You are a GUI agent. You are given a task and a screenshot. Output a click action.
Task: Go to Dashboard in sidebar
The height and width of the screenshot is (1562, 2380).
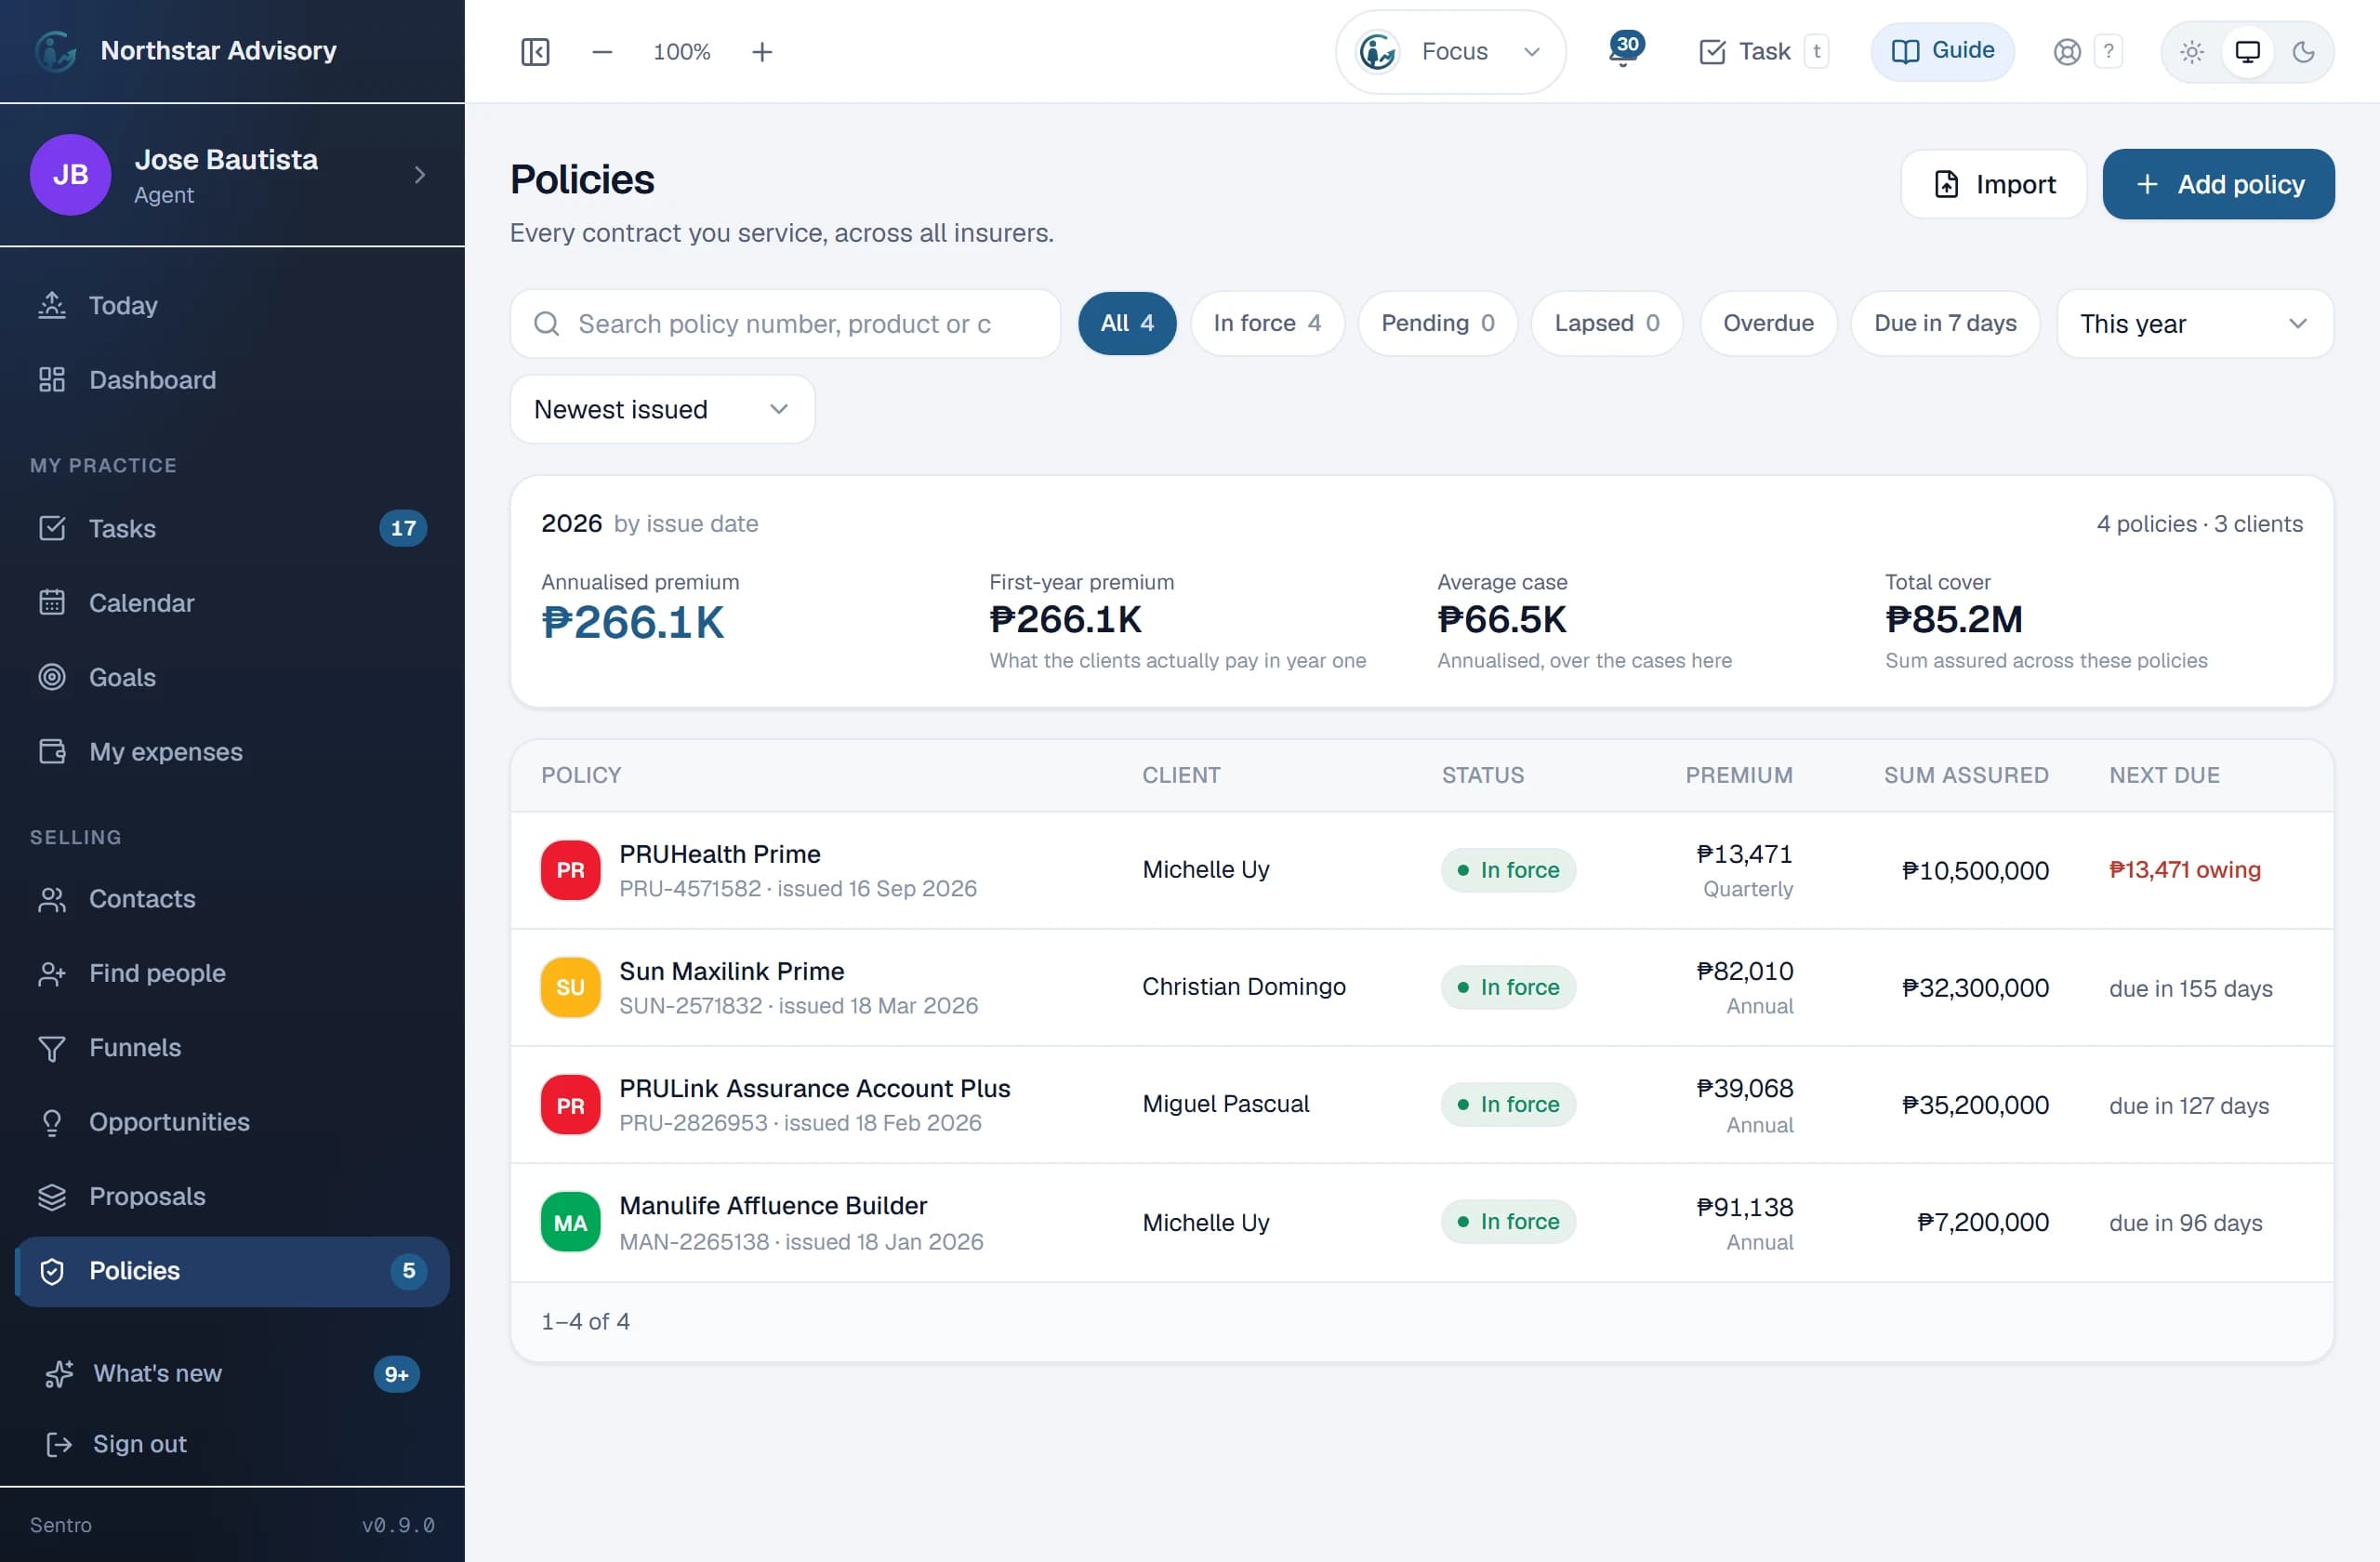click(x=232, y=380)
